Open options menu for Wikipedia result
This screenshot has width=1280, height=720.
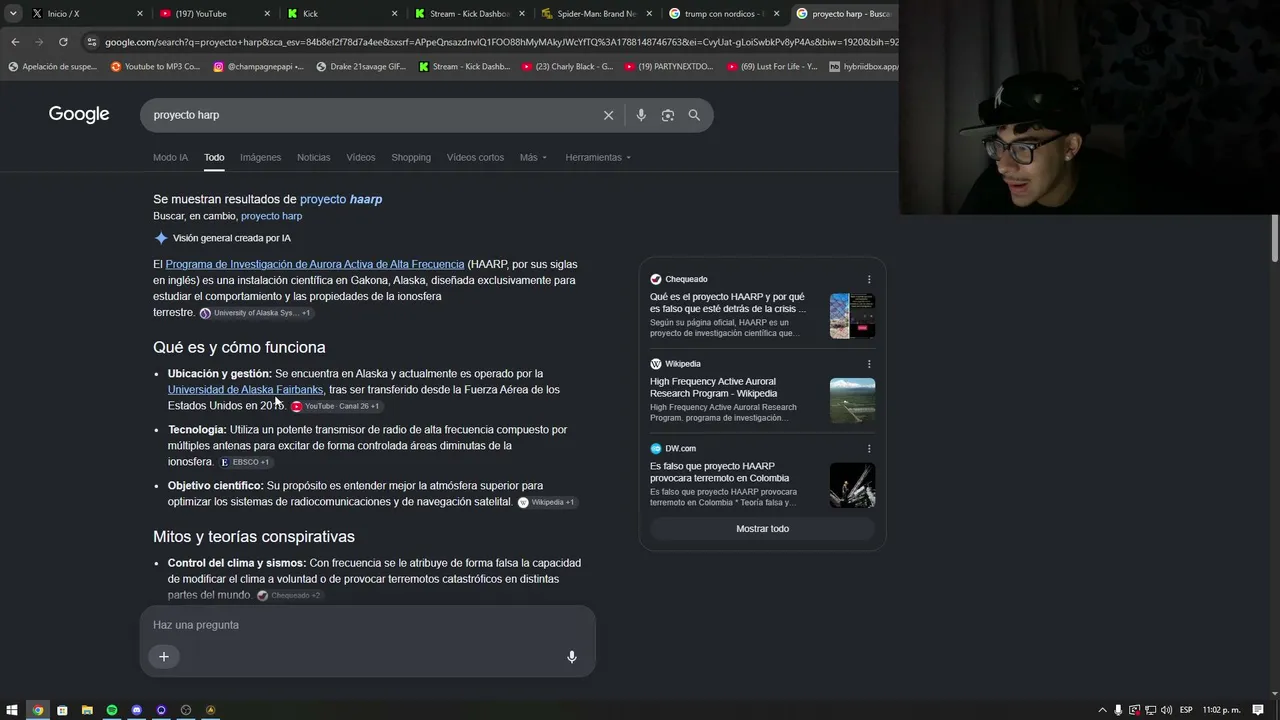pyautogui.click(x=869, y=364)
